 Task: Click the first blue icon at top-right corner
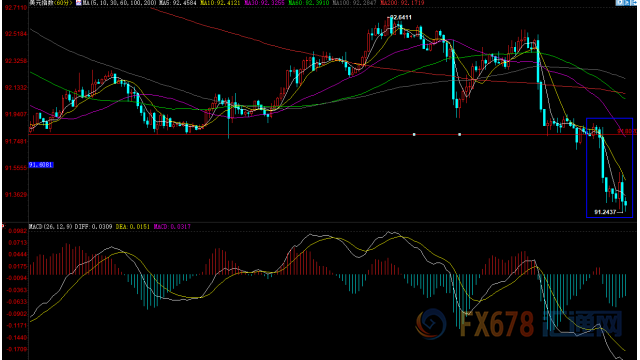(x=619, y=2)
